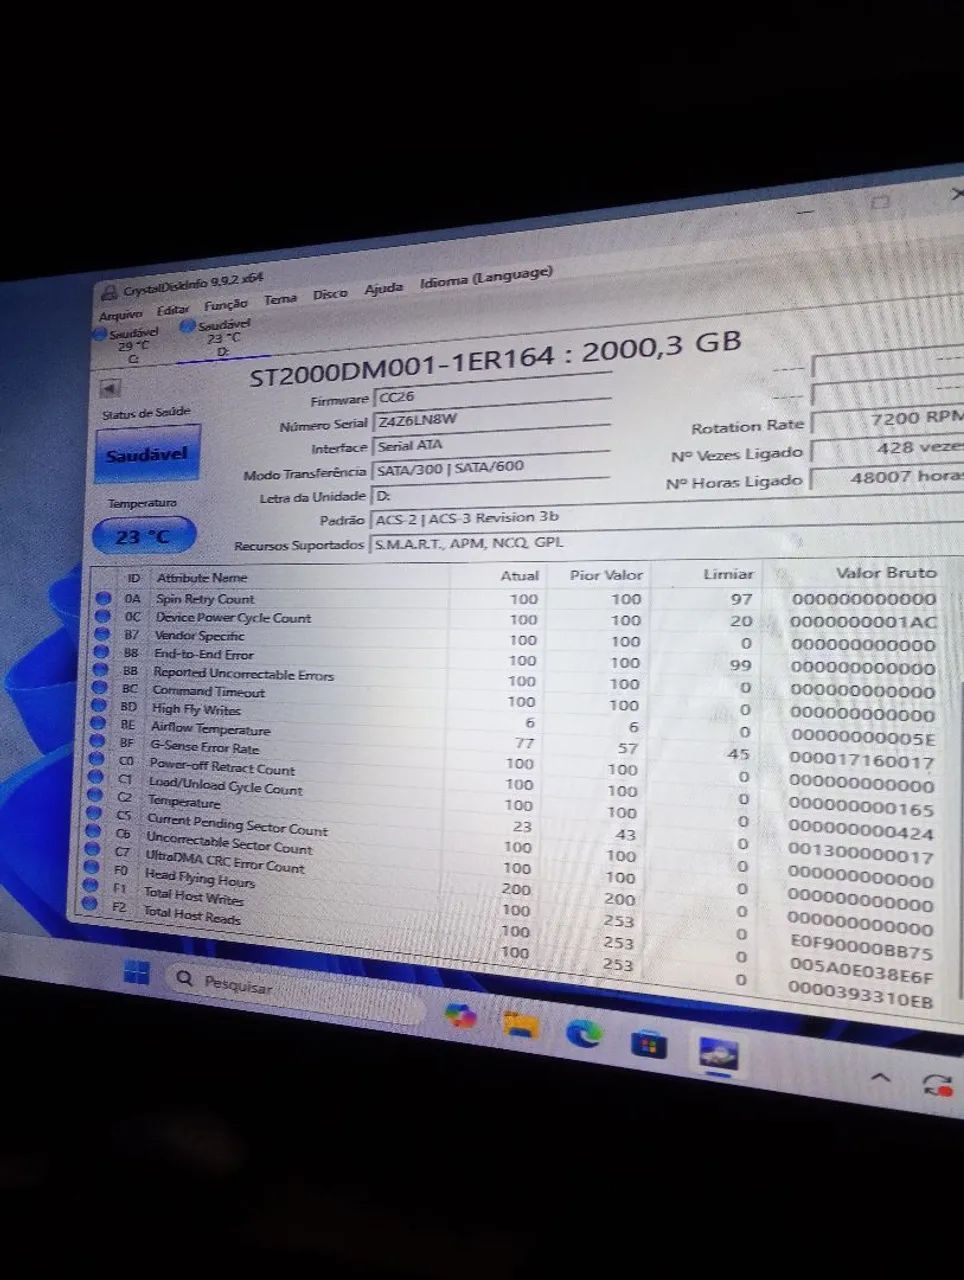Viewport: 964px width, 1280px height.
Task: Open the Windows Start menu
Action: pyautogui.click(x=136, y=971)
